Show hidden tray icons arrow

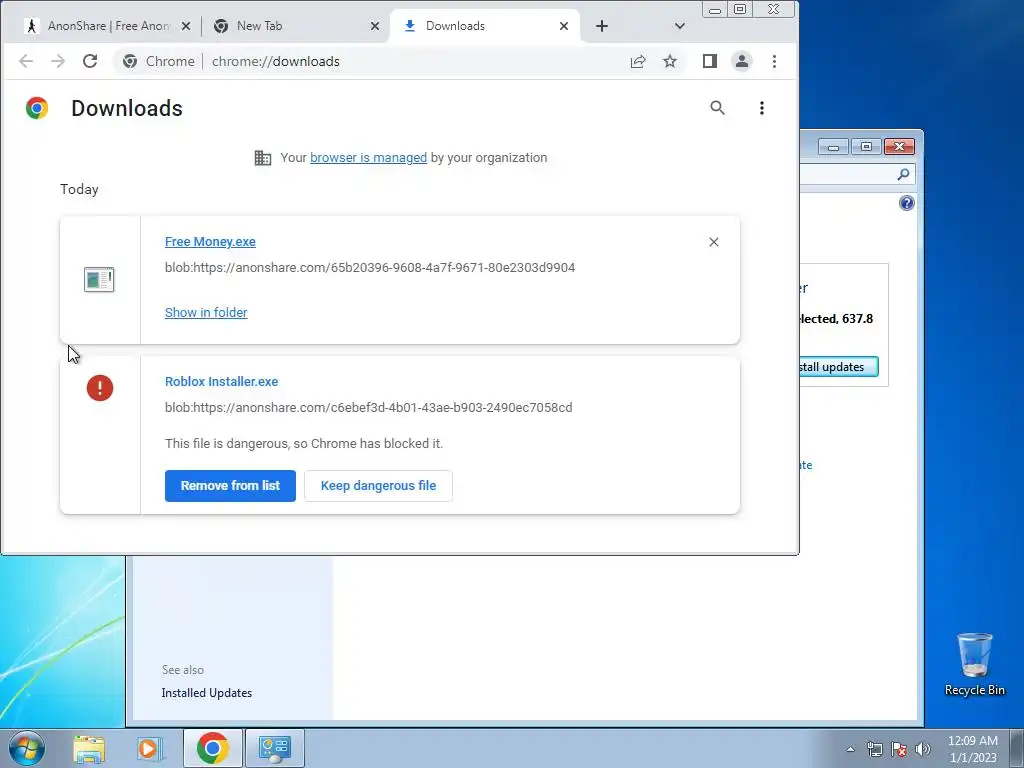(x=850, y=749)
